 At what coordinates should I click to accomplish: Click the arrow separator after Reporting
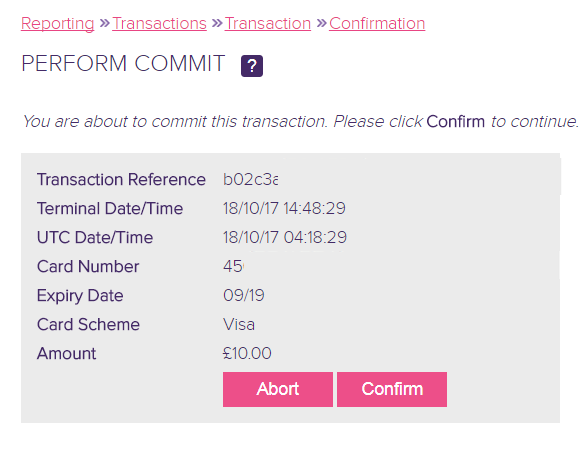pyautogui.click(x=104, y=23)
